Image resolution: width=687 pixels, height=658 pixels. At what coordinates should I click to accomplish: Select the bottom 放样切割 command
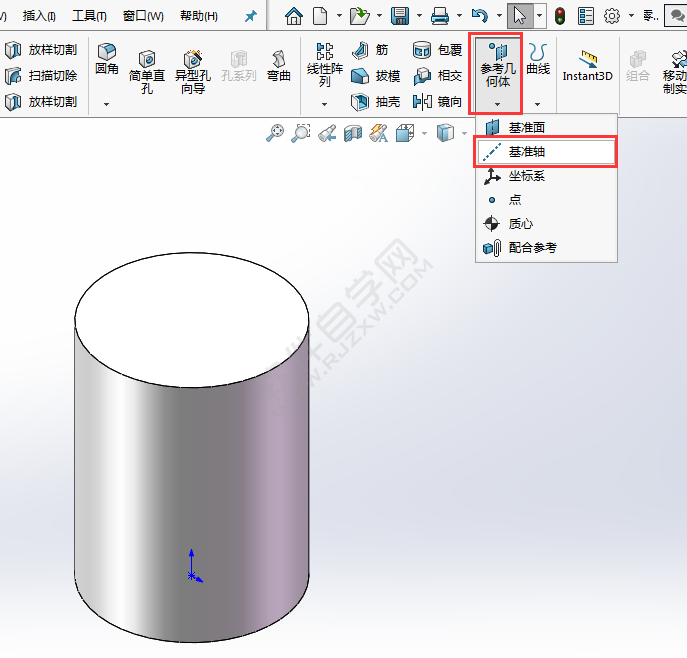[41, 102]
